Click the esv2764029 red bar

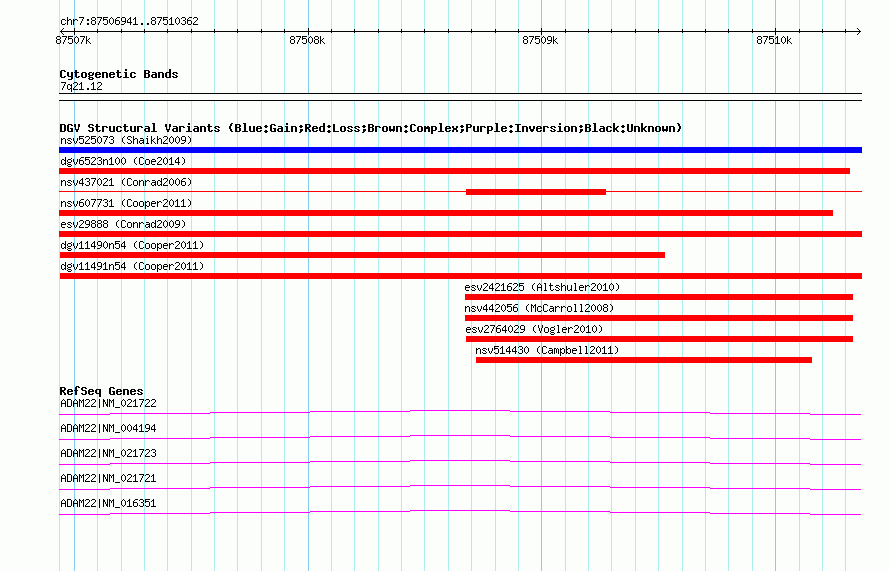pyautogui.click(x=659, y=339)
